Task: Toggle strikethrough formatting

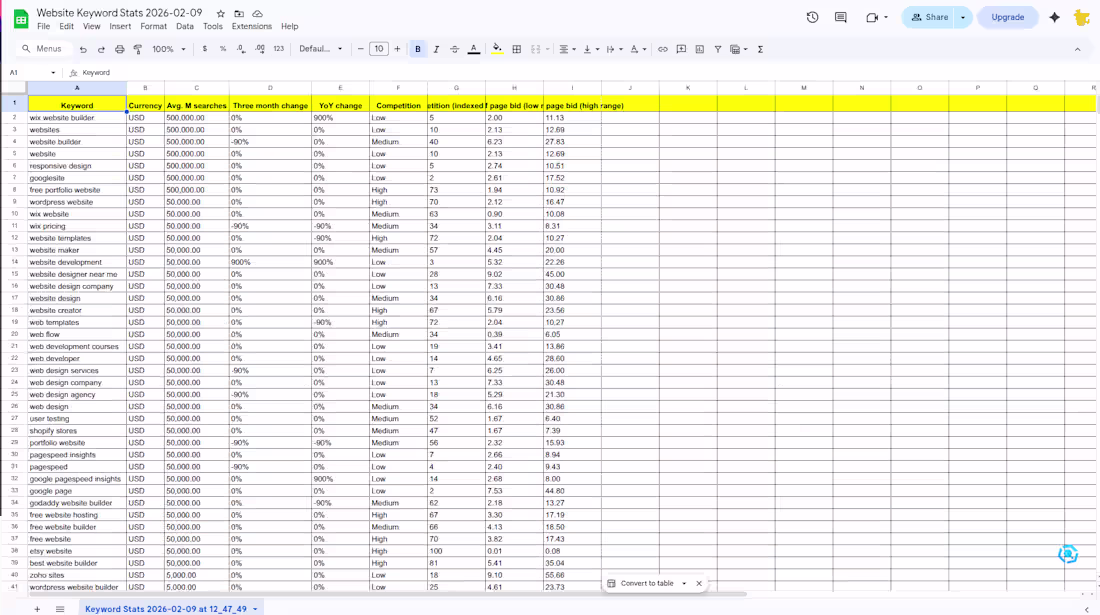Action: [x=456, y=48]
